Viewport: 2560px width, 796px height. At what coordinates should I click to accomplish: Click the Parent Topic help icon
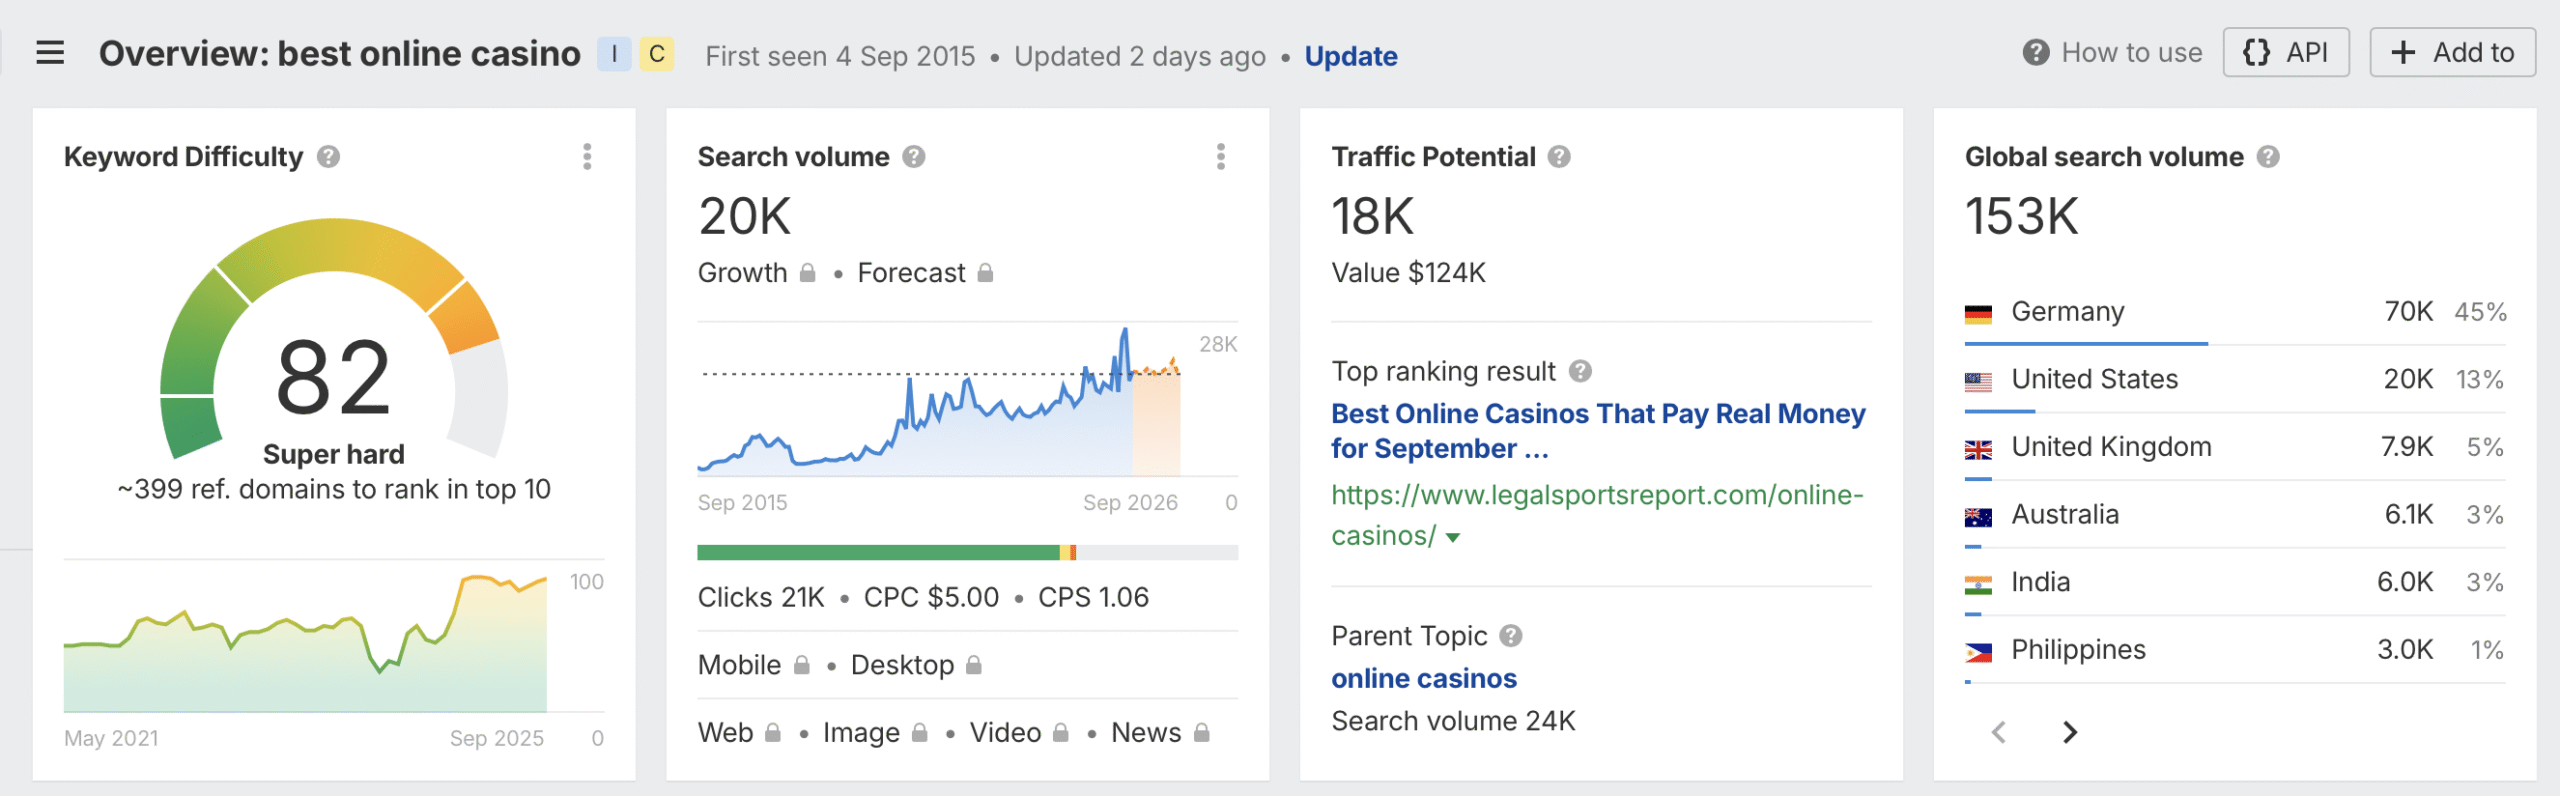(x=1511, y=636)
